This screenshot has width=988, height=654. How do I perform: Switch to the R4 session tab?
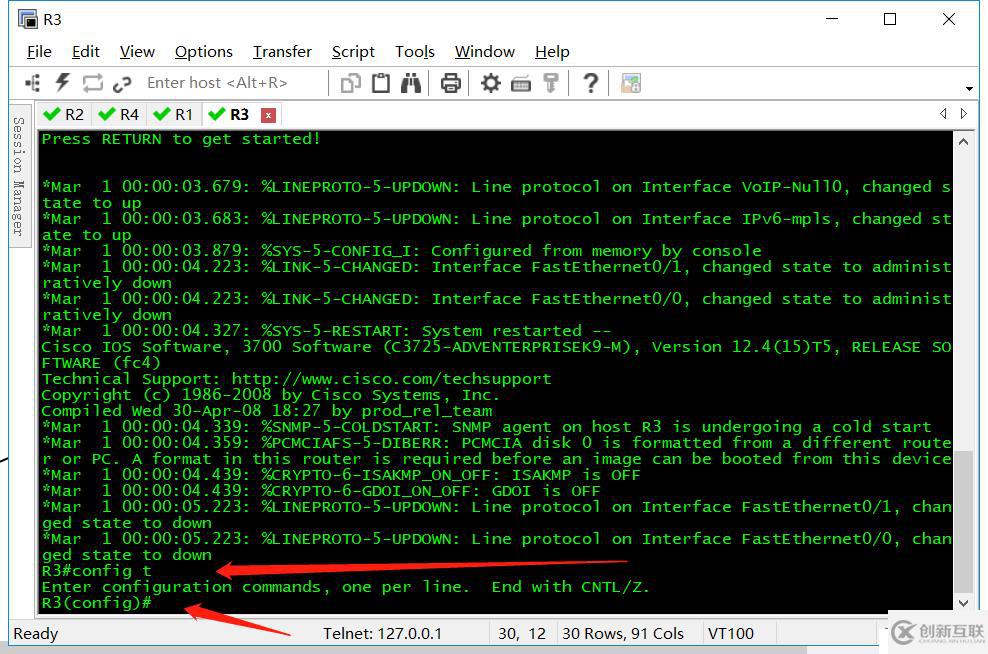(118, 115)
